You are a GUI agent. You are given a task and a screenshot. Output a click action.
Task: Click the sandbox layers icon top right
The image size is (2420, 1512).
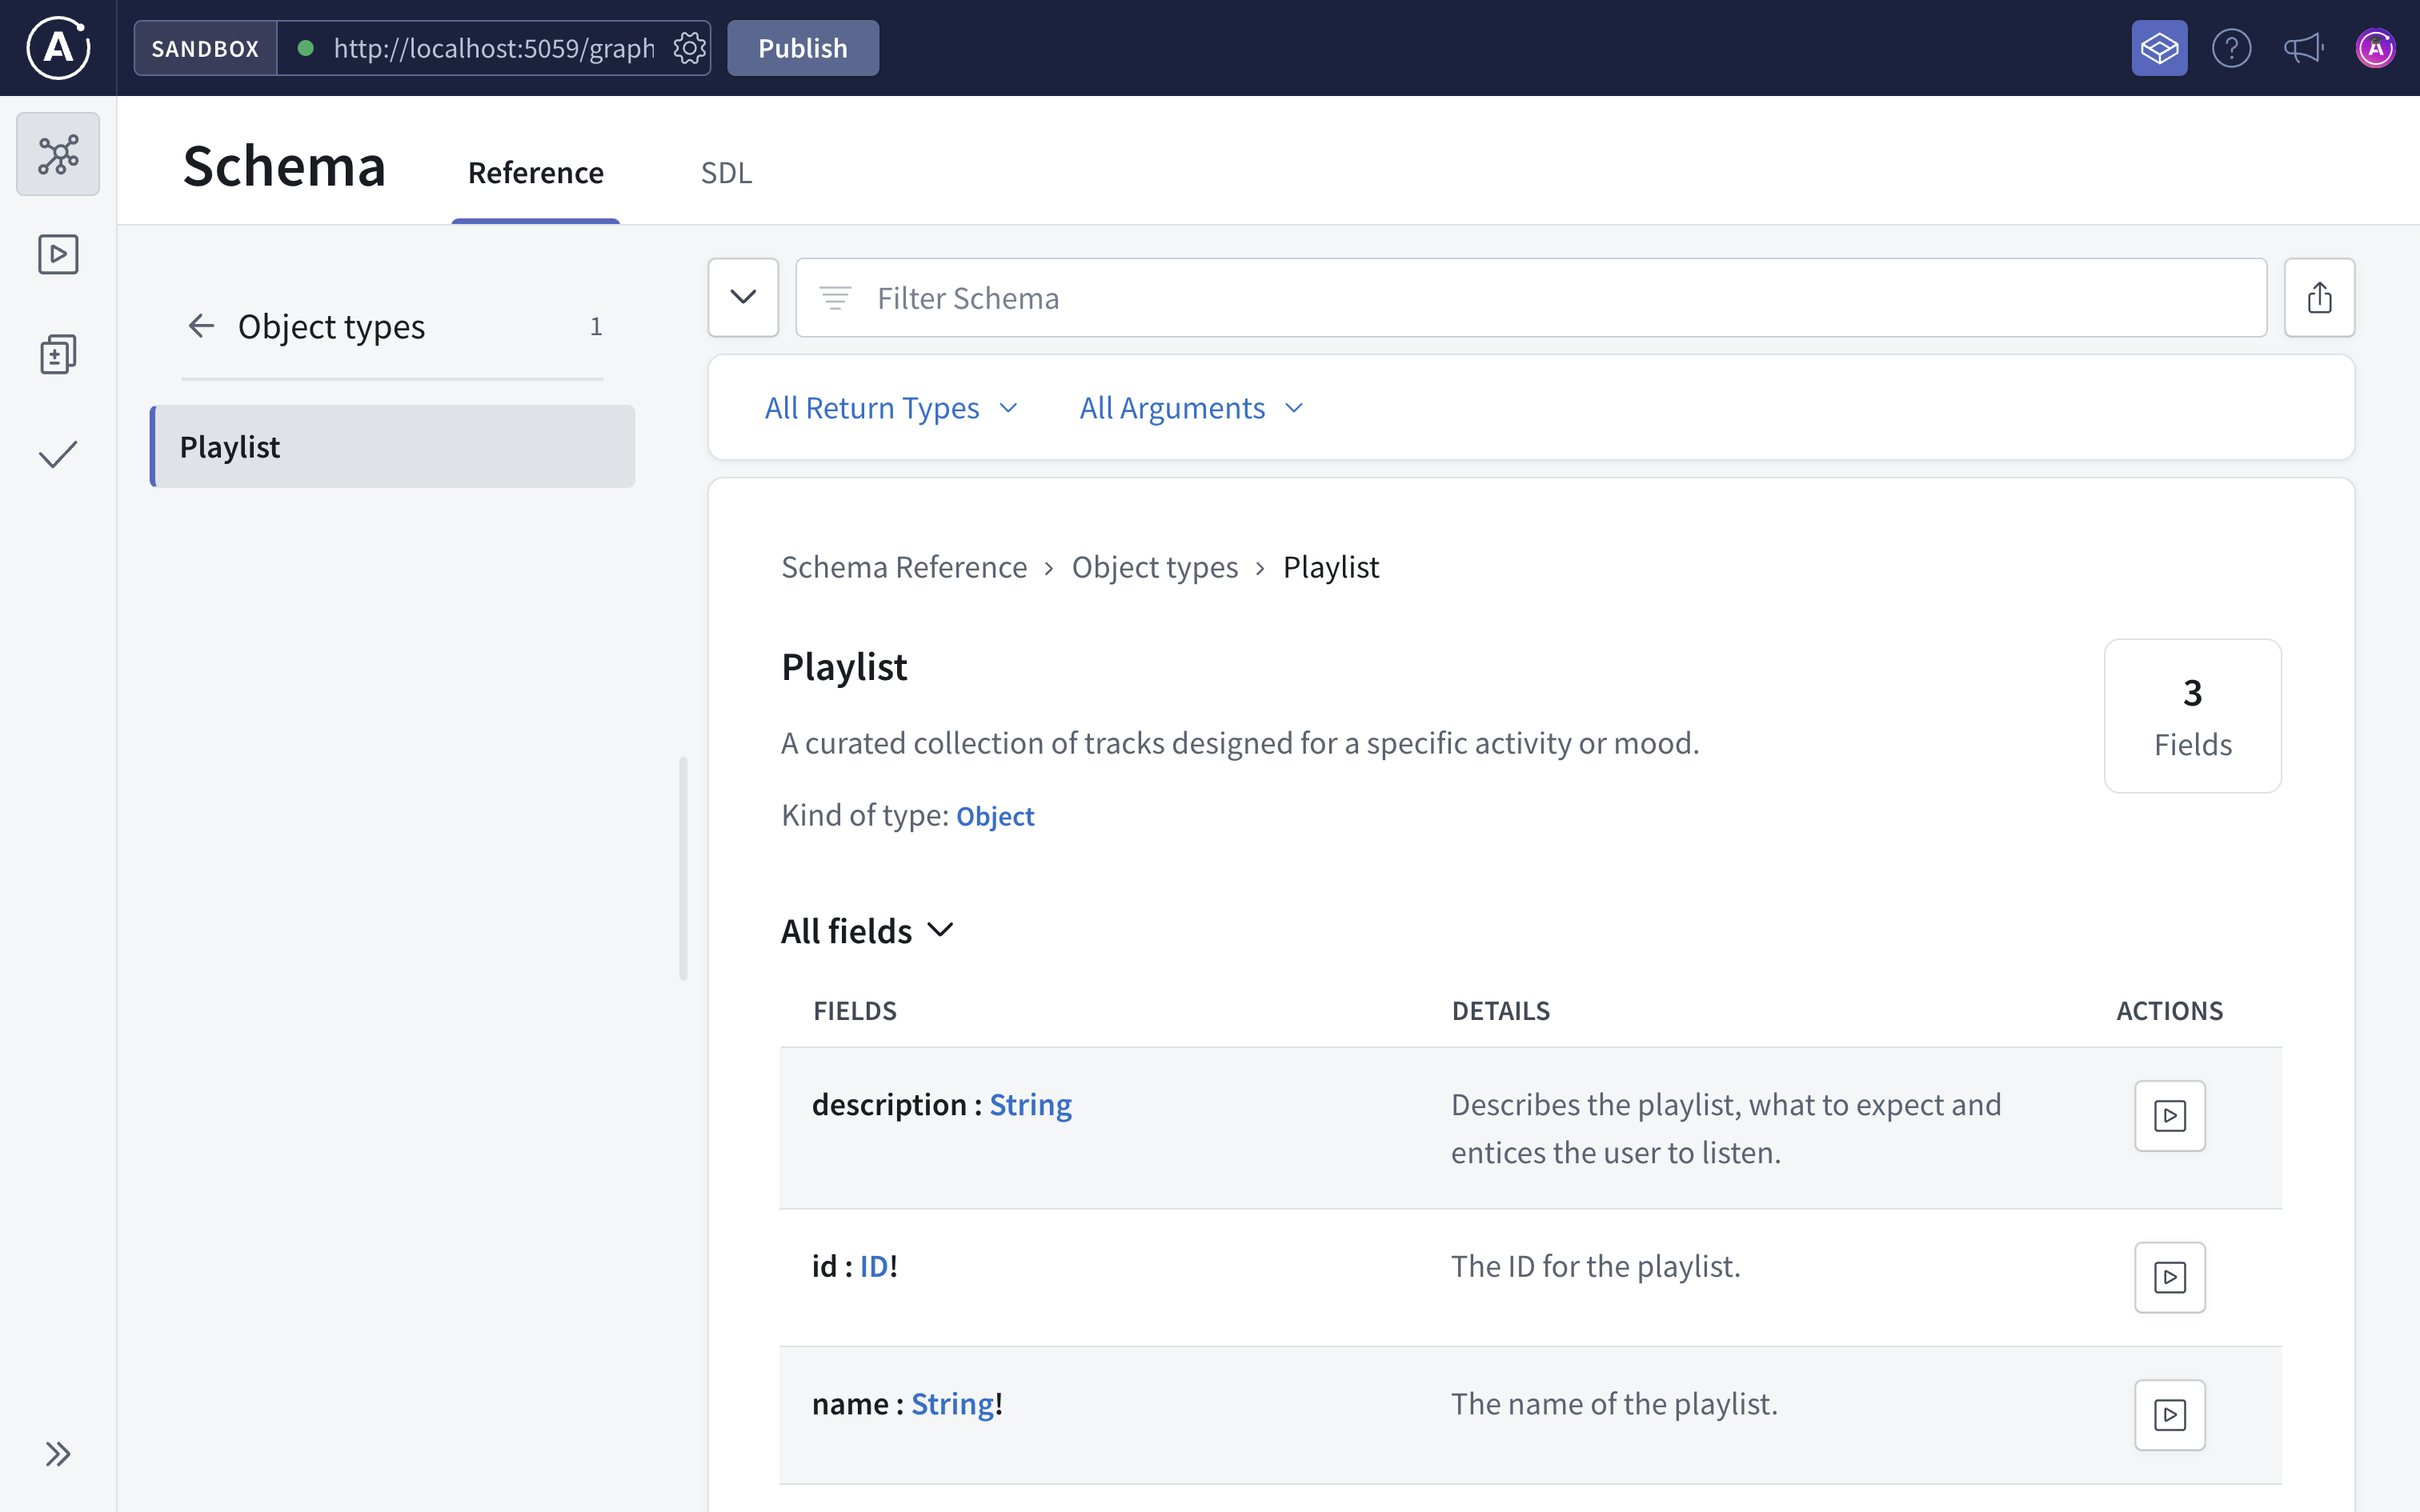point(2159,47)
